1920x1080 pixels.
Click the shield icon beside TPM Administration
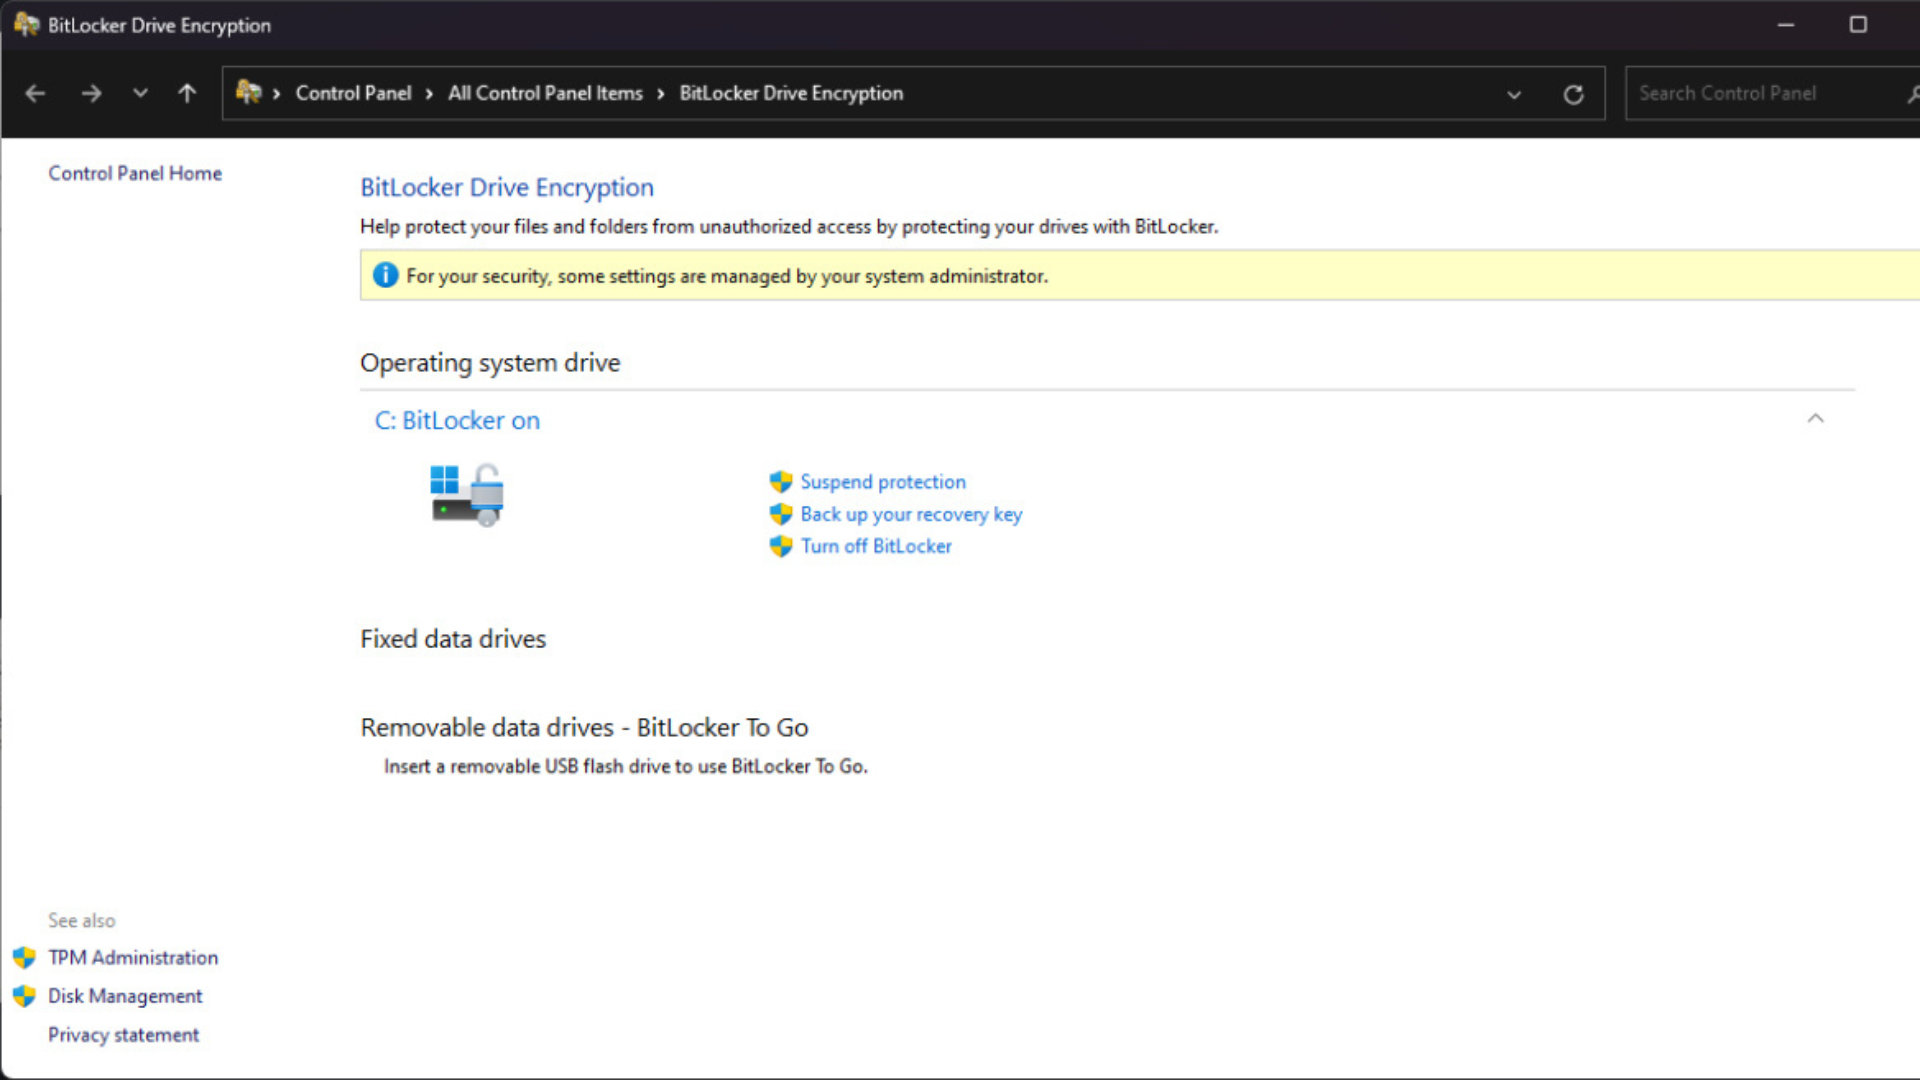pyautogui.click(x=25, y=957)
